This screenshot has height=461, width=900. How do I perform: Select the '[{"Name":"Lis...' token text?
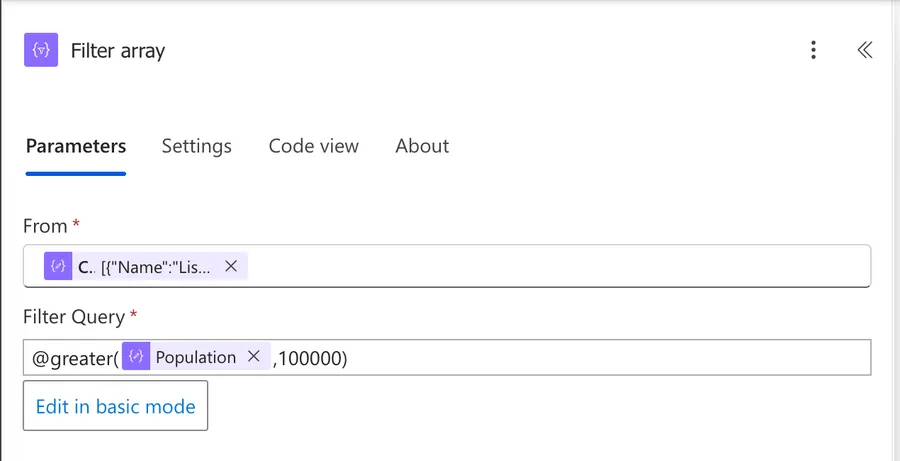click(156, 267)
